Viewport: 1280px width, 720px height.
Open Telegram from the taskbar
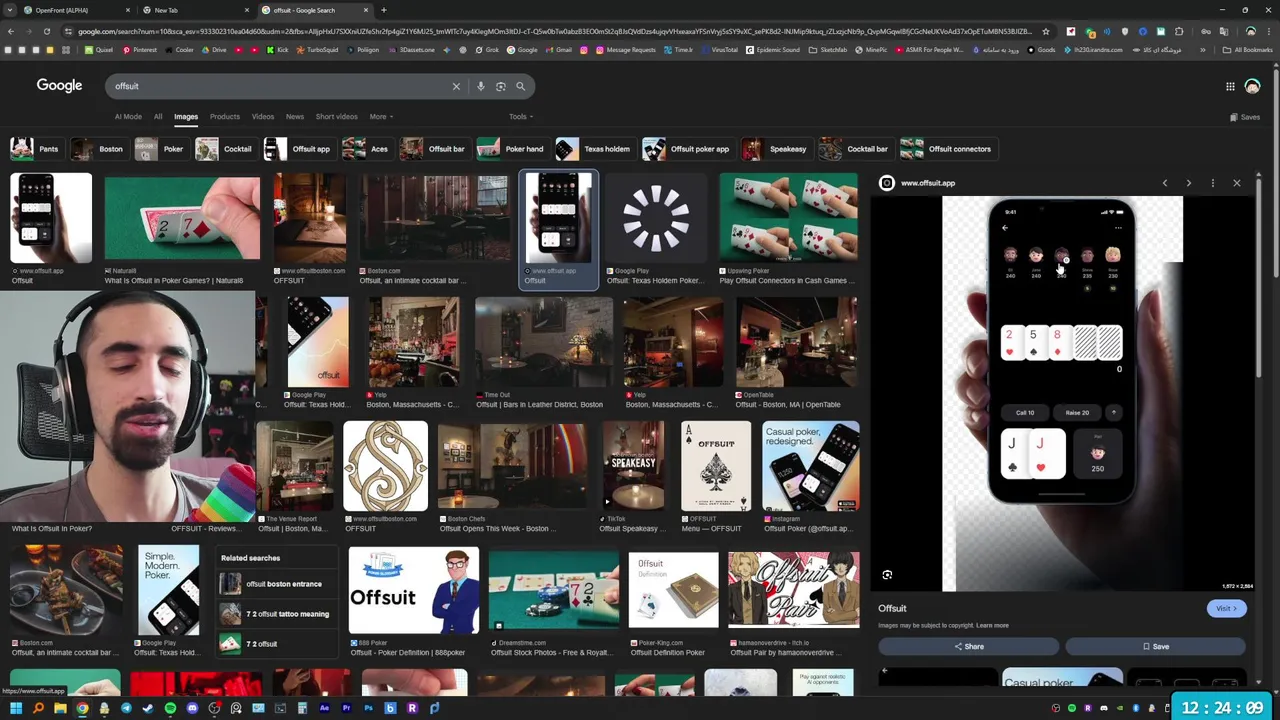[126, 708]
